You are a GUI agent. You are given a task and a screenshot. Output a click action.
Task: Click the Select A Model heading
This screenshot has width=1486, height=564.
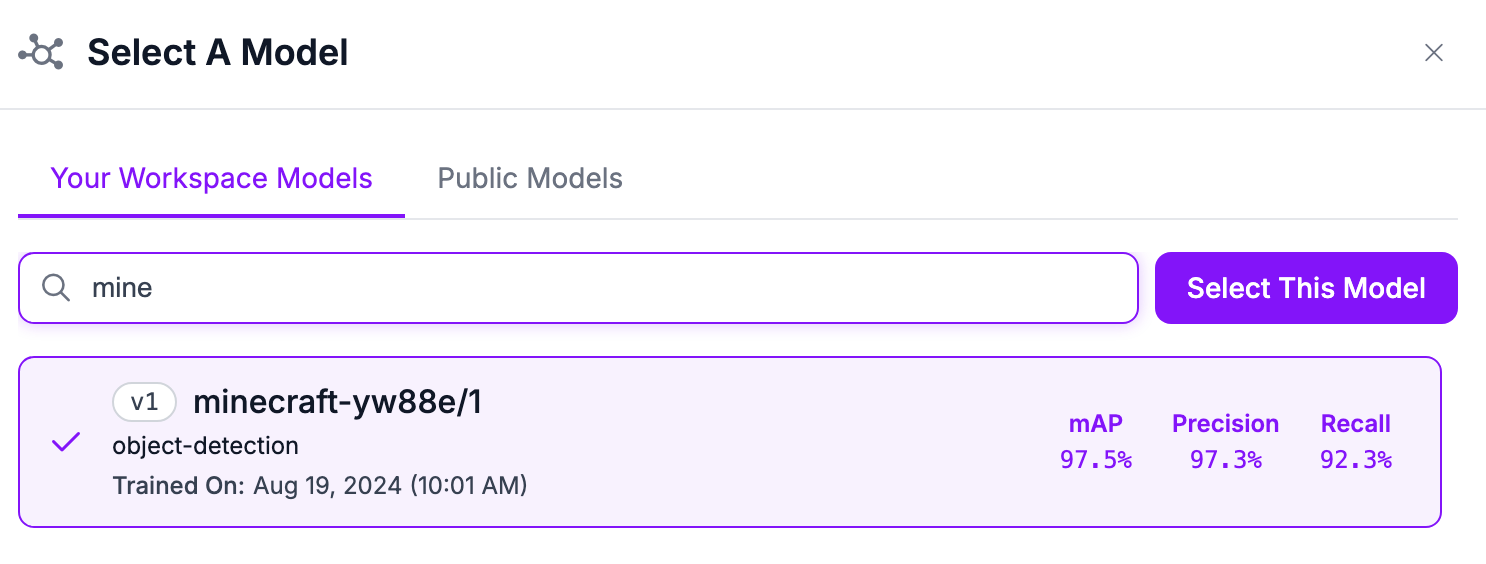(x=218, y=52)
